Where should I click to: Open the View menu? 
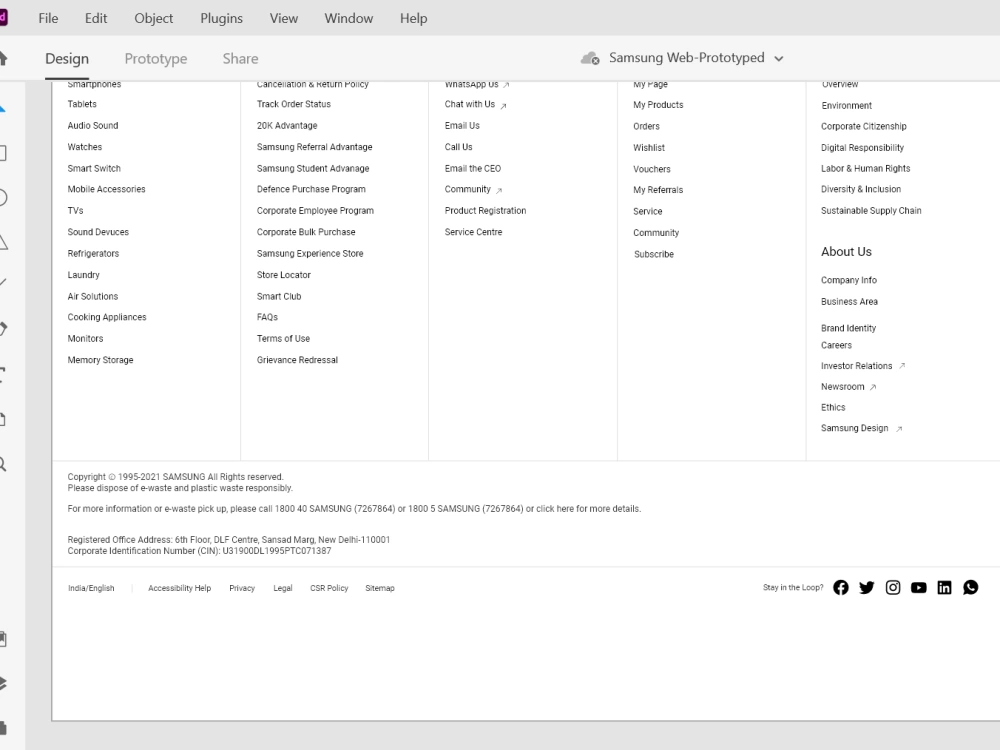(284, 18)
